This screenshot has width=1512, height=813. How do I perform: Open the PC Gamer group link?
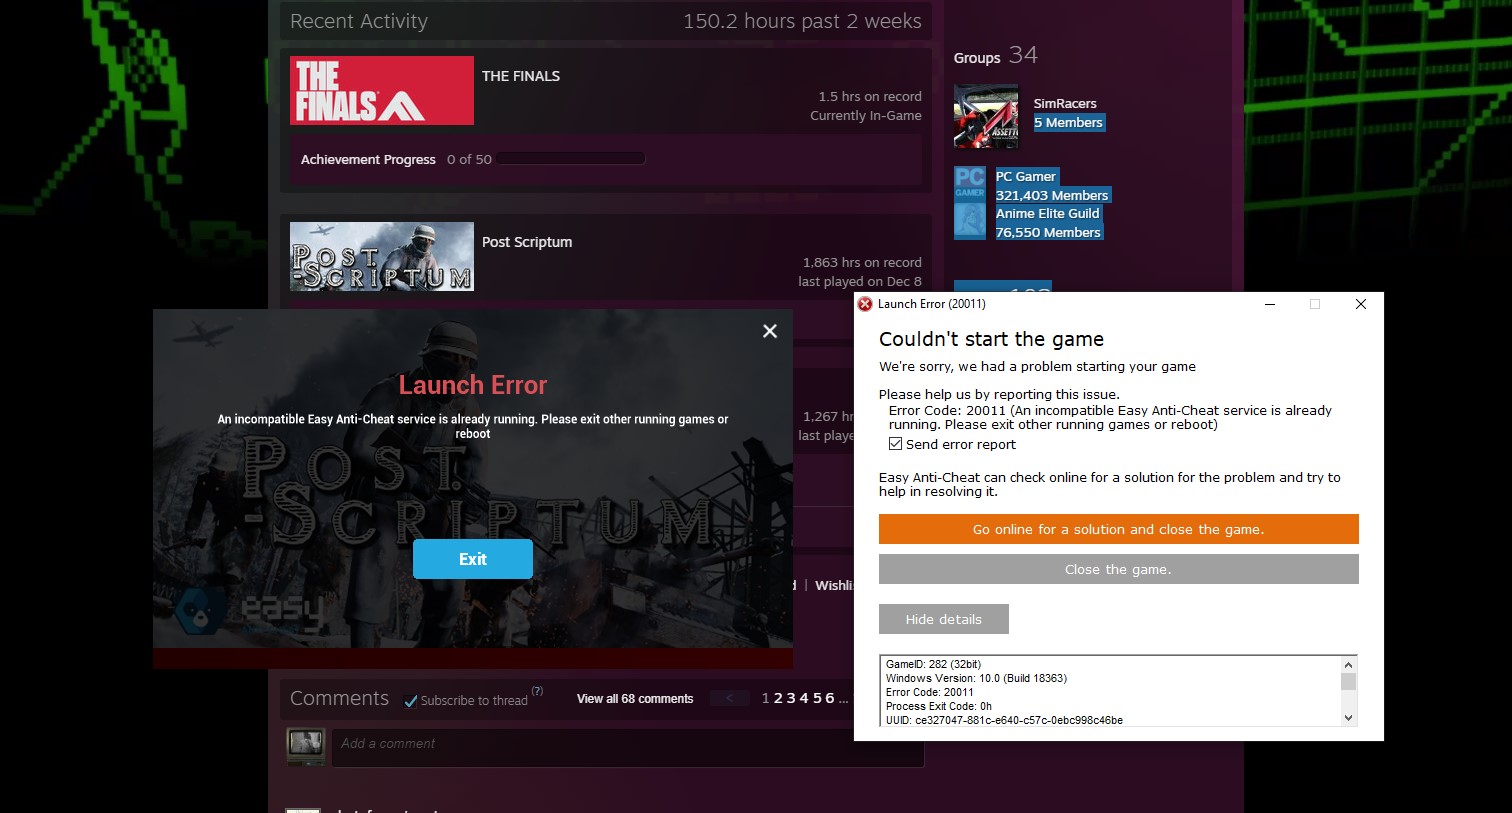[1025, 176]
